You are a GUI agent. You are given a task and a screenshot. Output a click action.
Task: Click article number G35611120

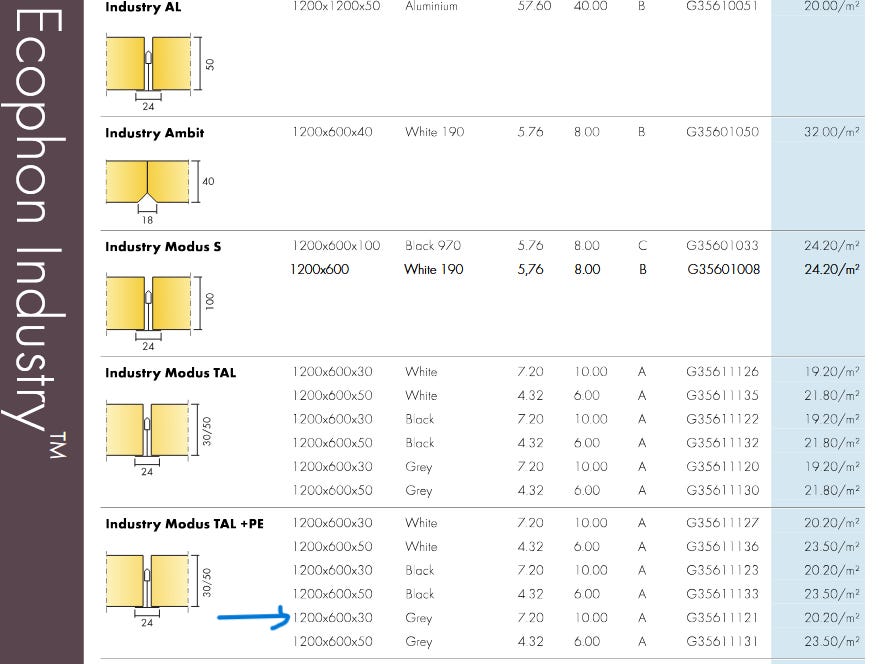(x=722, y=466)
